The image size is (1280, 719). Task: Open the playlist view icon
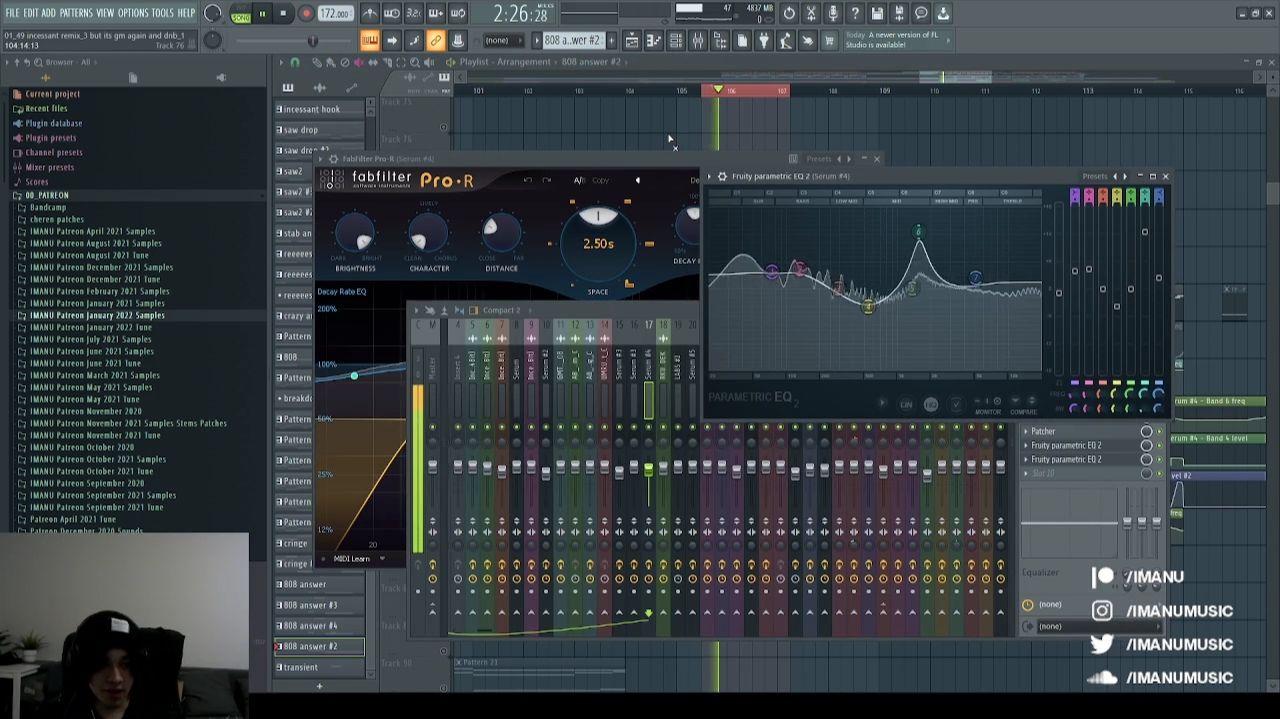(632, 40)
